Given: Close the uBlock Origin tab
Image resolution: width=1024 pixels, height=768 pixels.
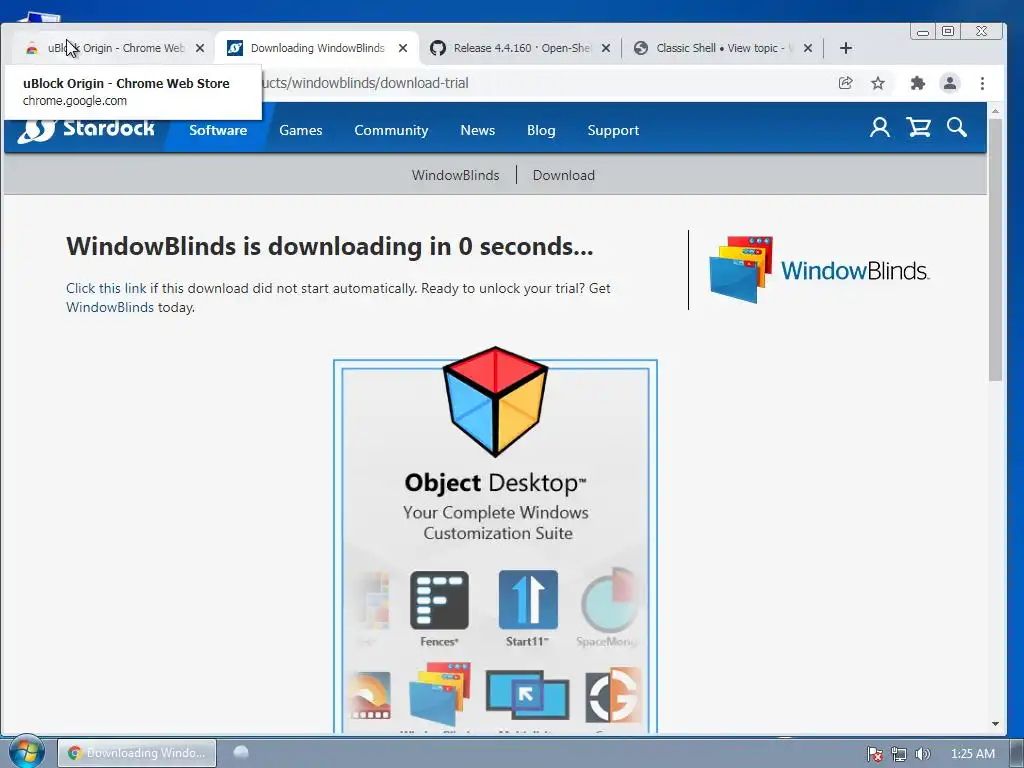Looking at the screenshot, I should pos(200,48).
